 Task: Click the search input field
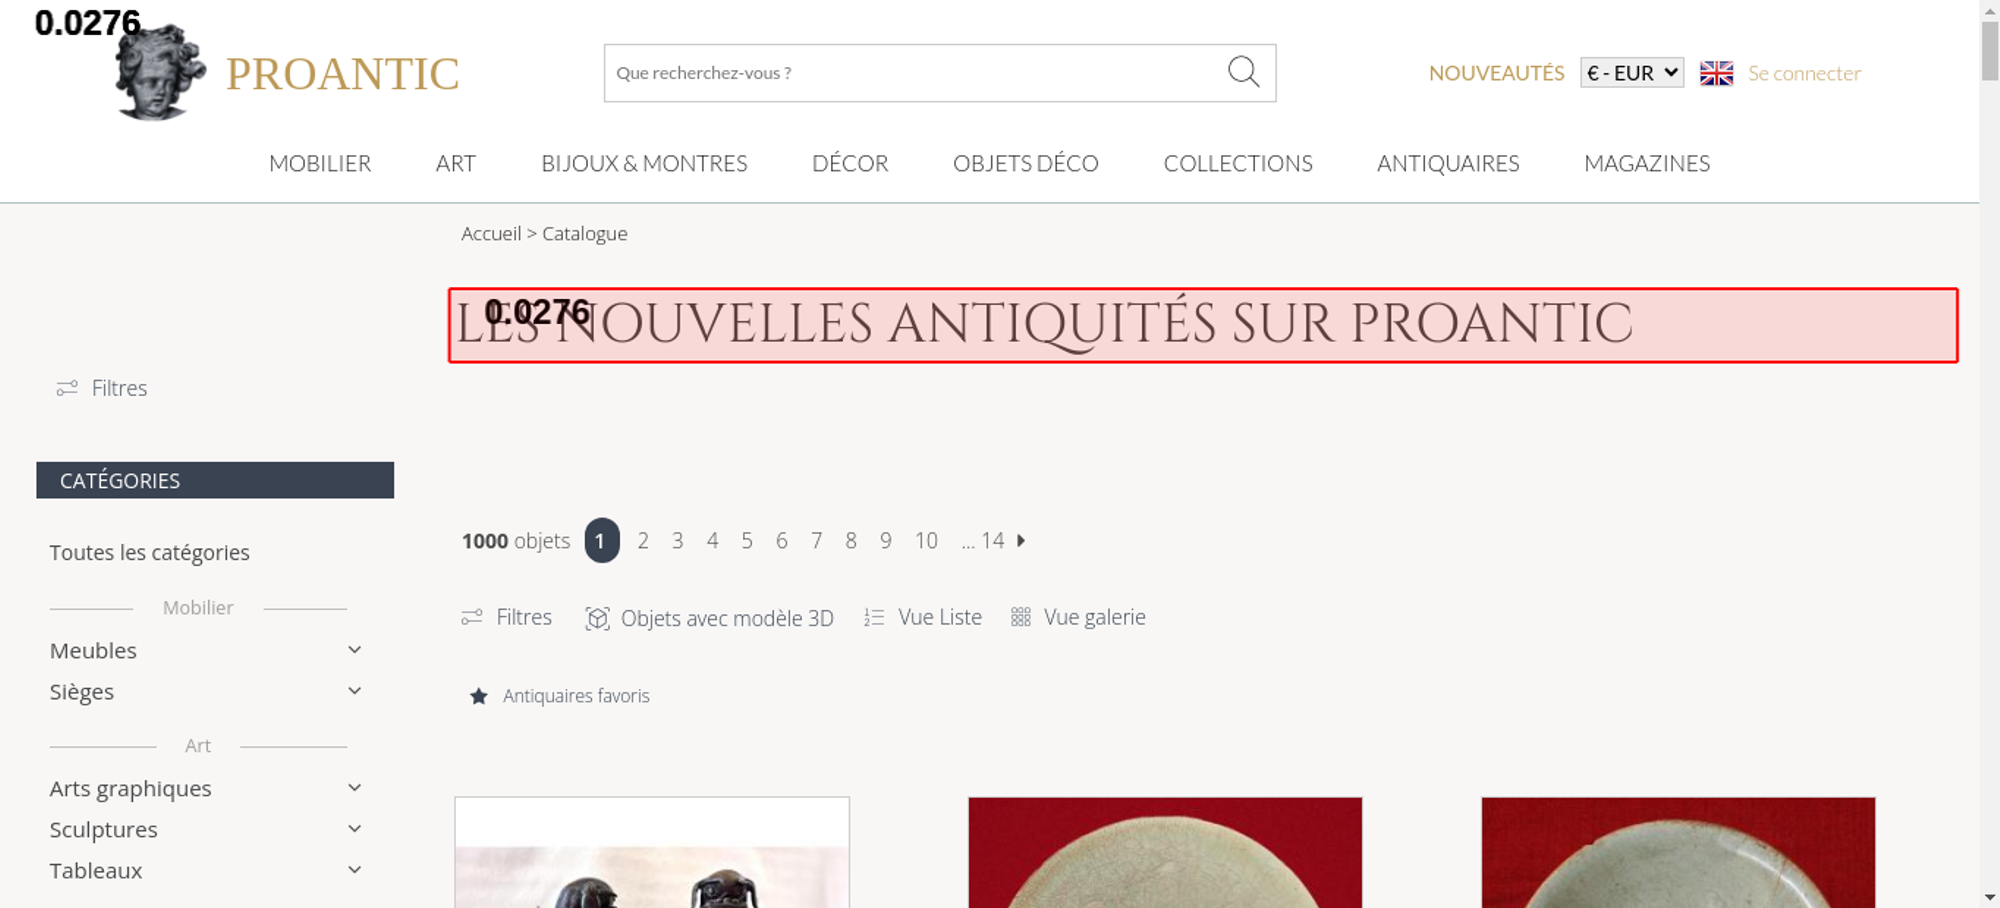(915, 73)
